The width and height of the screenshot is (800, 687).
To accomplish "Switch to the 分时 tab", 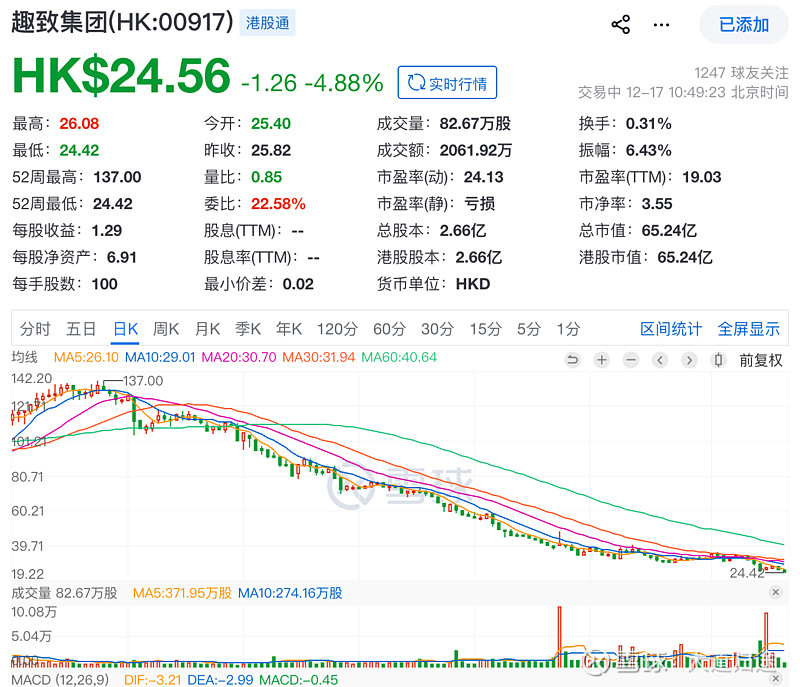I will point(35,329).
